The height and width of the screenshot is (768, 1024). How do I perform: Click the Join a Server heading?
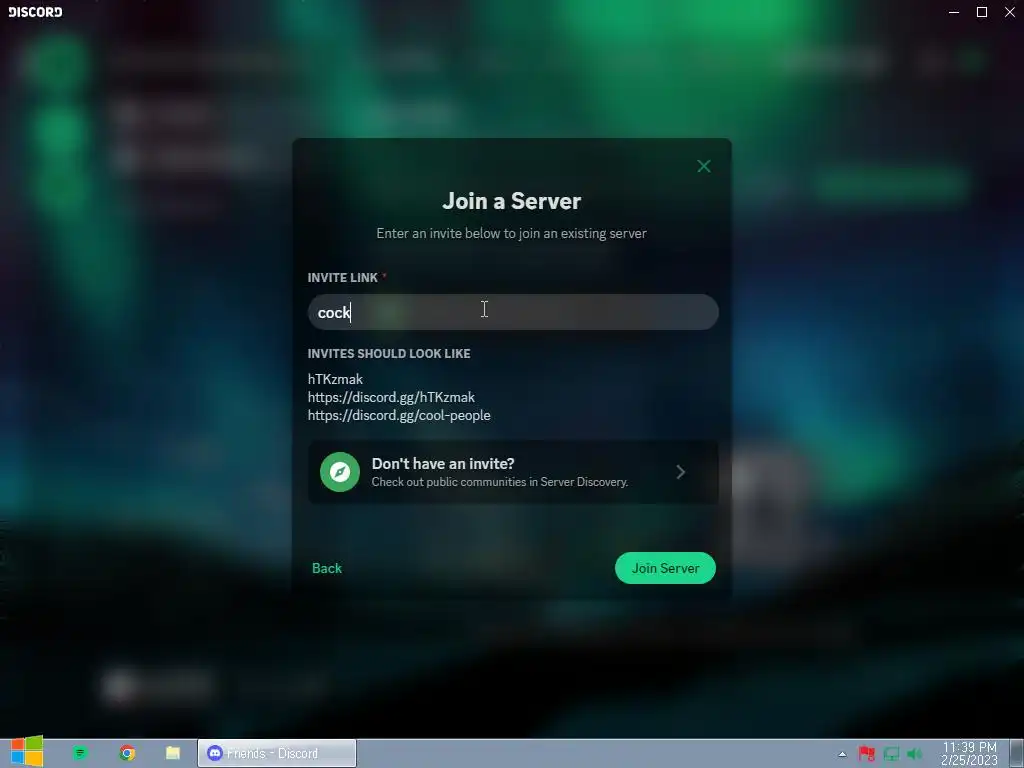coord(511,201)
